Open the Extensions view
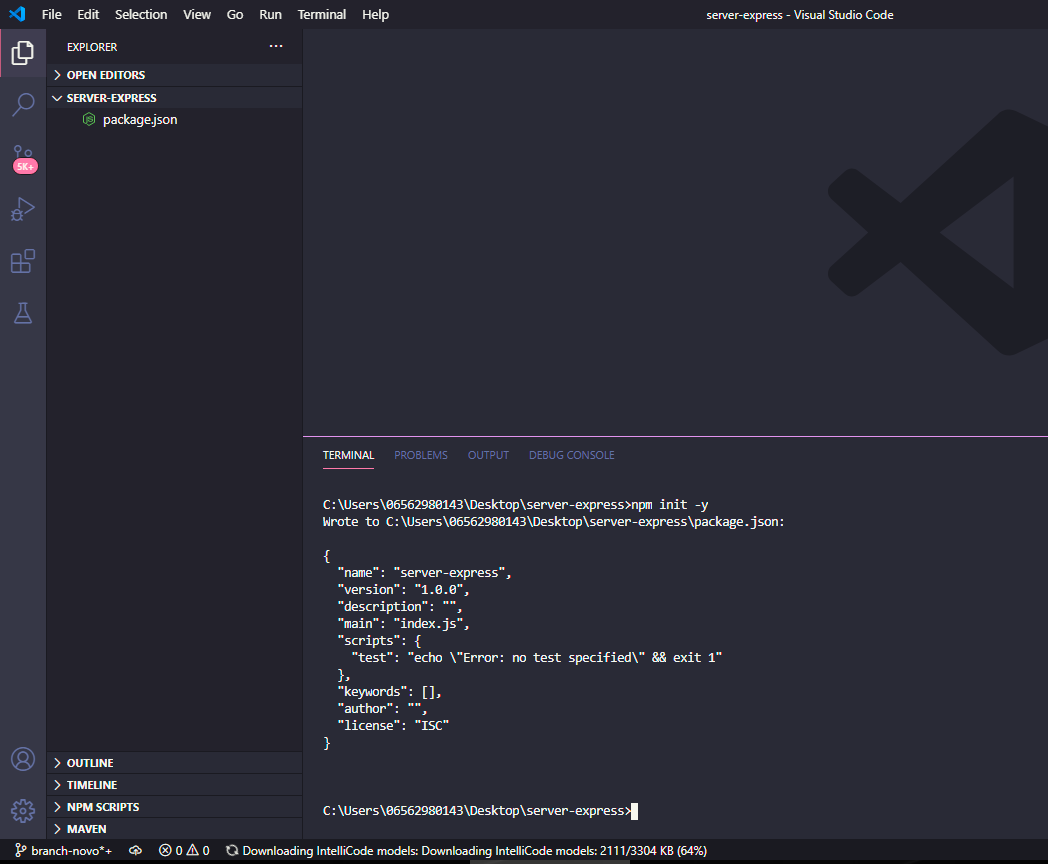 pyautogui.click(x=23, y=261)
